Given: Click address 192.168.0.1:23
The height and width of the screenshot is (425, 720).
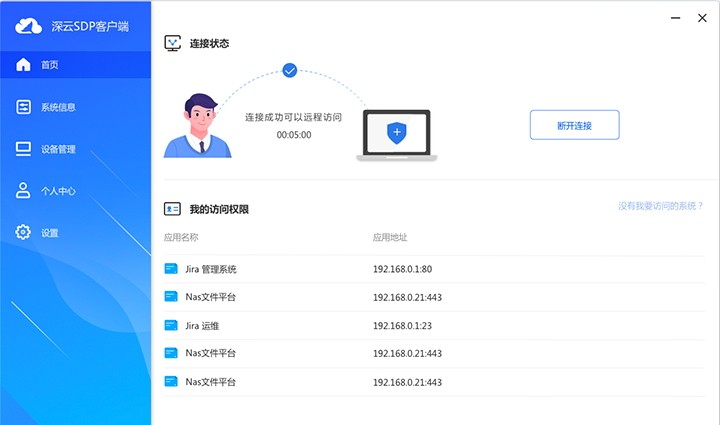Looking at the screenshot, I should tap(402, 326).
